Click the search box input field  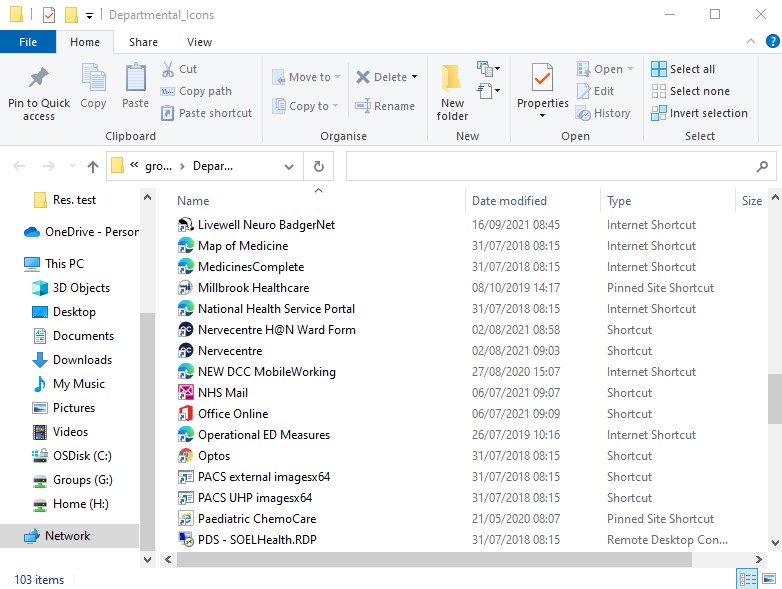(x=551, y=166)
